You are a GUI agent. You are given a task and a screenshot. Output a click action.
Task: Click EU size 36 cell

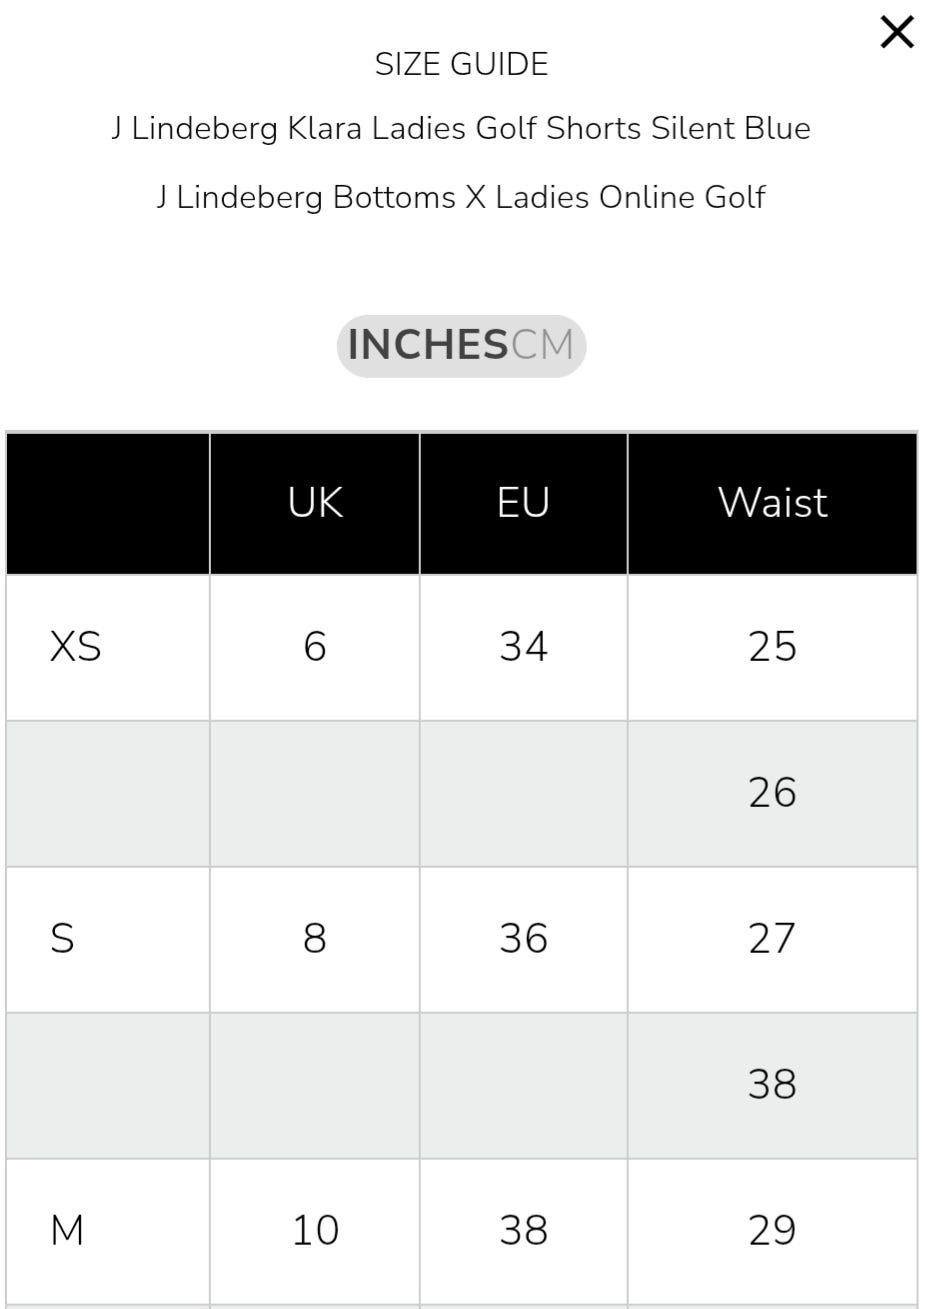click(x=523, y=939)
